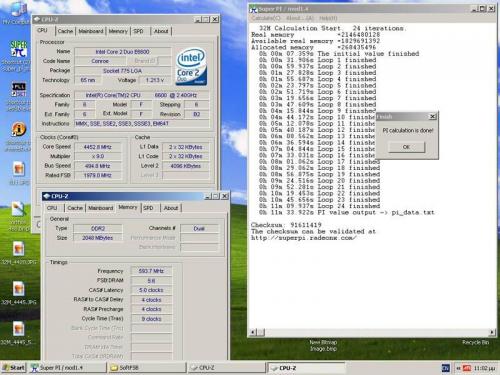Click the red system tray icon
The width and height of the screenshot is (500, 375).
click(x=467, y=368)
